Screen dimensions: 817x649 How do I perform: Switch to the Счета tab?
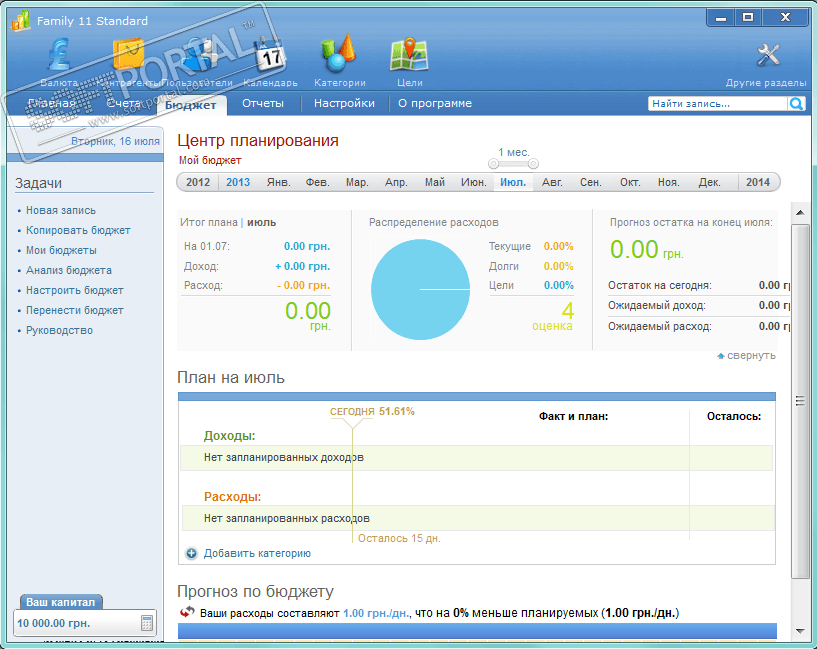coord(123,103)
